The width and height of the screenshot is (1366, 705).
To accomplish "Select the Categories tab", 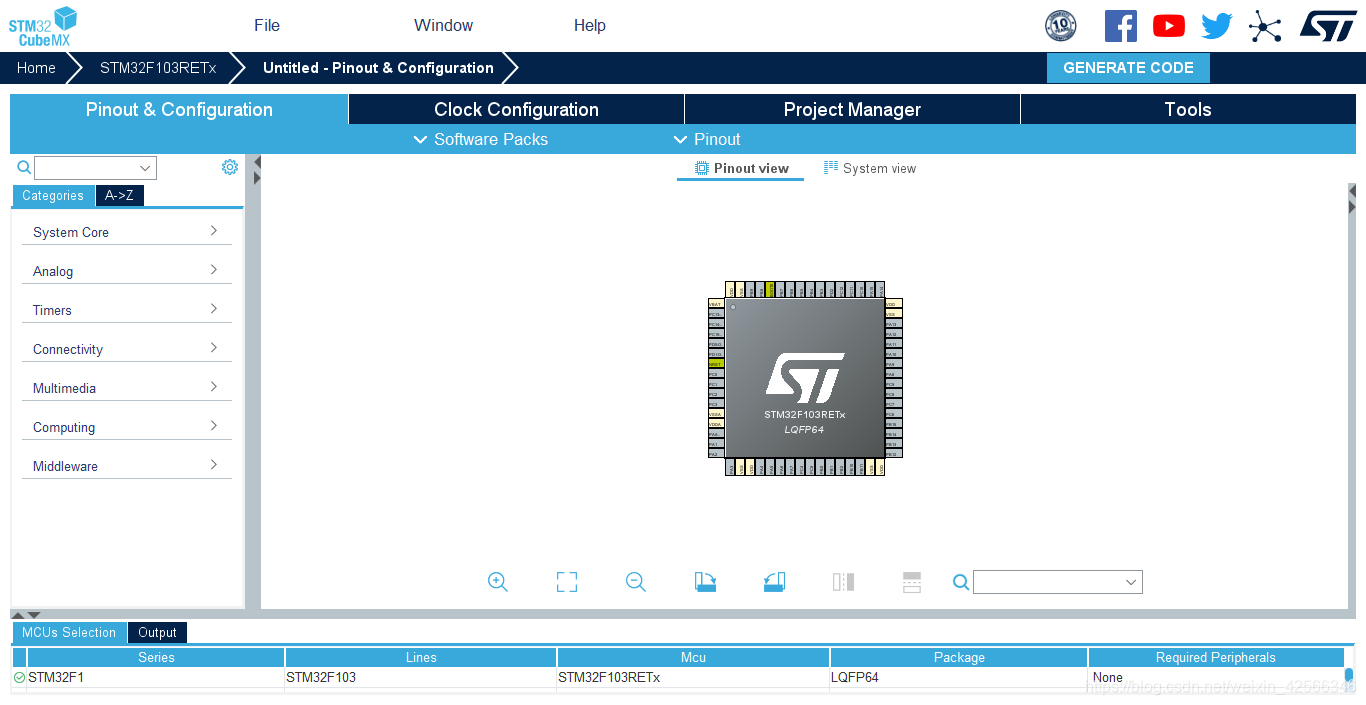I will (x=53, y=196).
